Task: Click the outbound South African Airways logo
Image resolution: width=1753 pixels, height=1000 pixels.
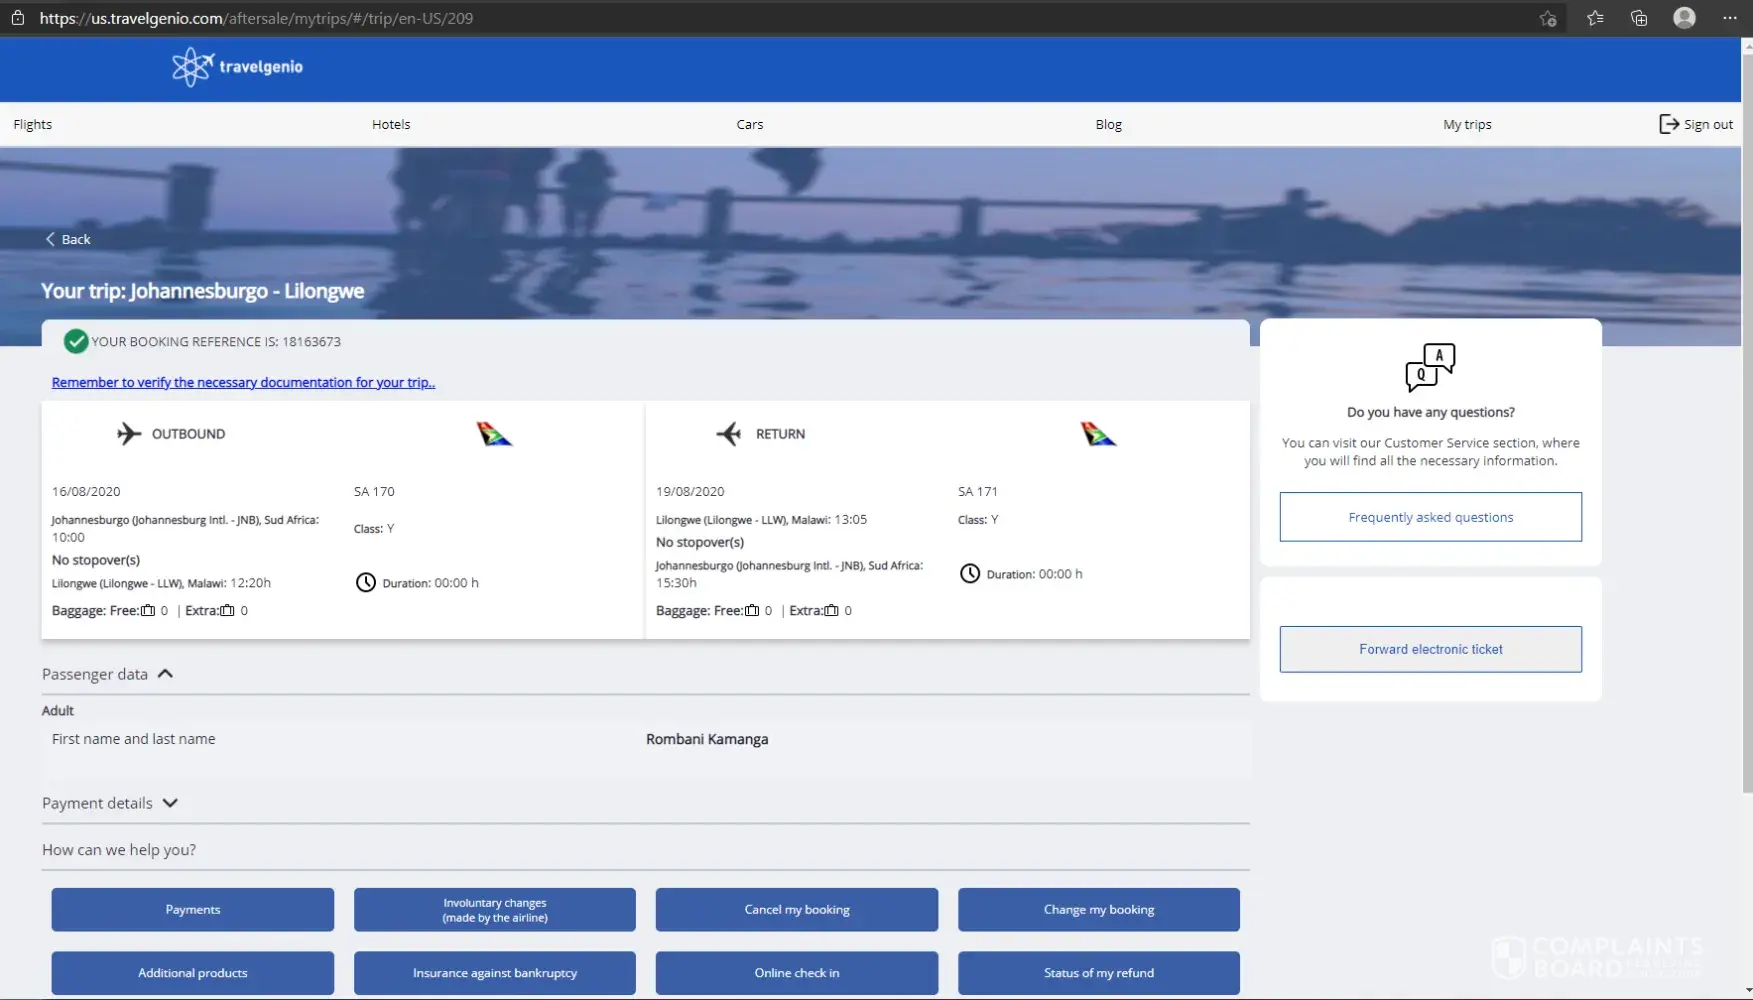Action: coord(494,434)
